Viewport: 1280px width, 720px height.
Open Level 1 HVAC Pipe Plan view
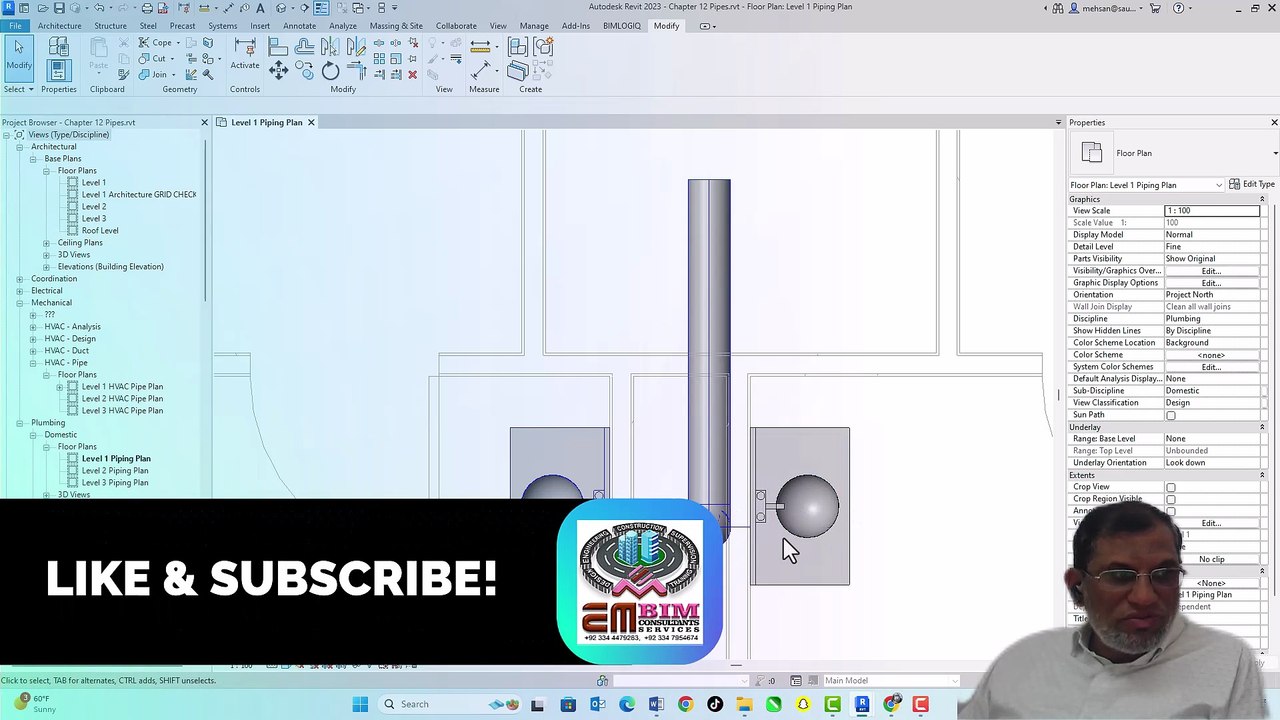[x=122, y=387]
